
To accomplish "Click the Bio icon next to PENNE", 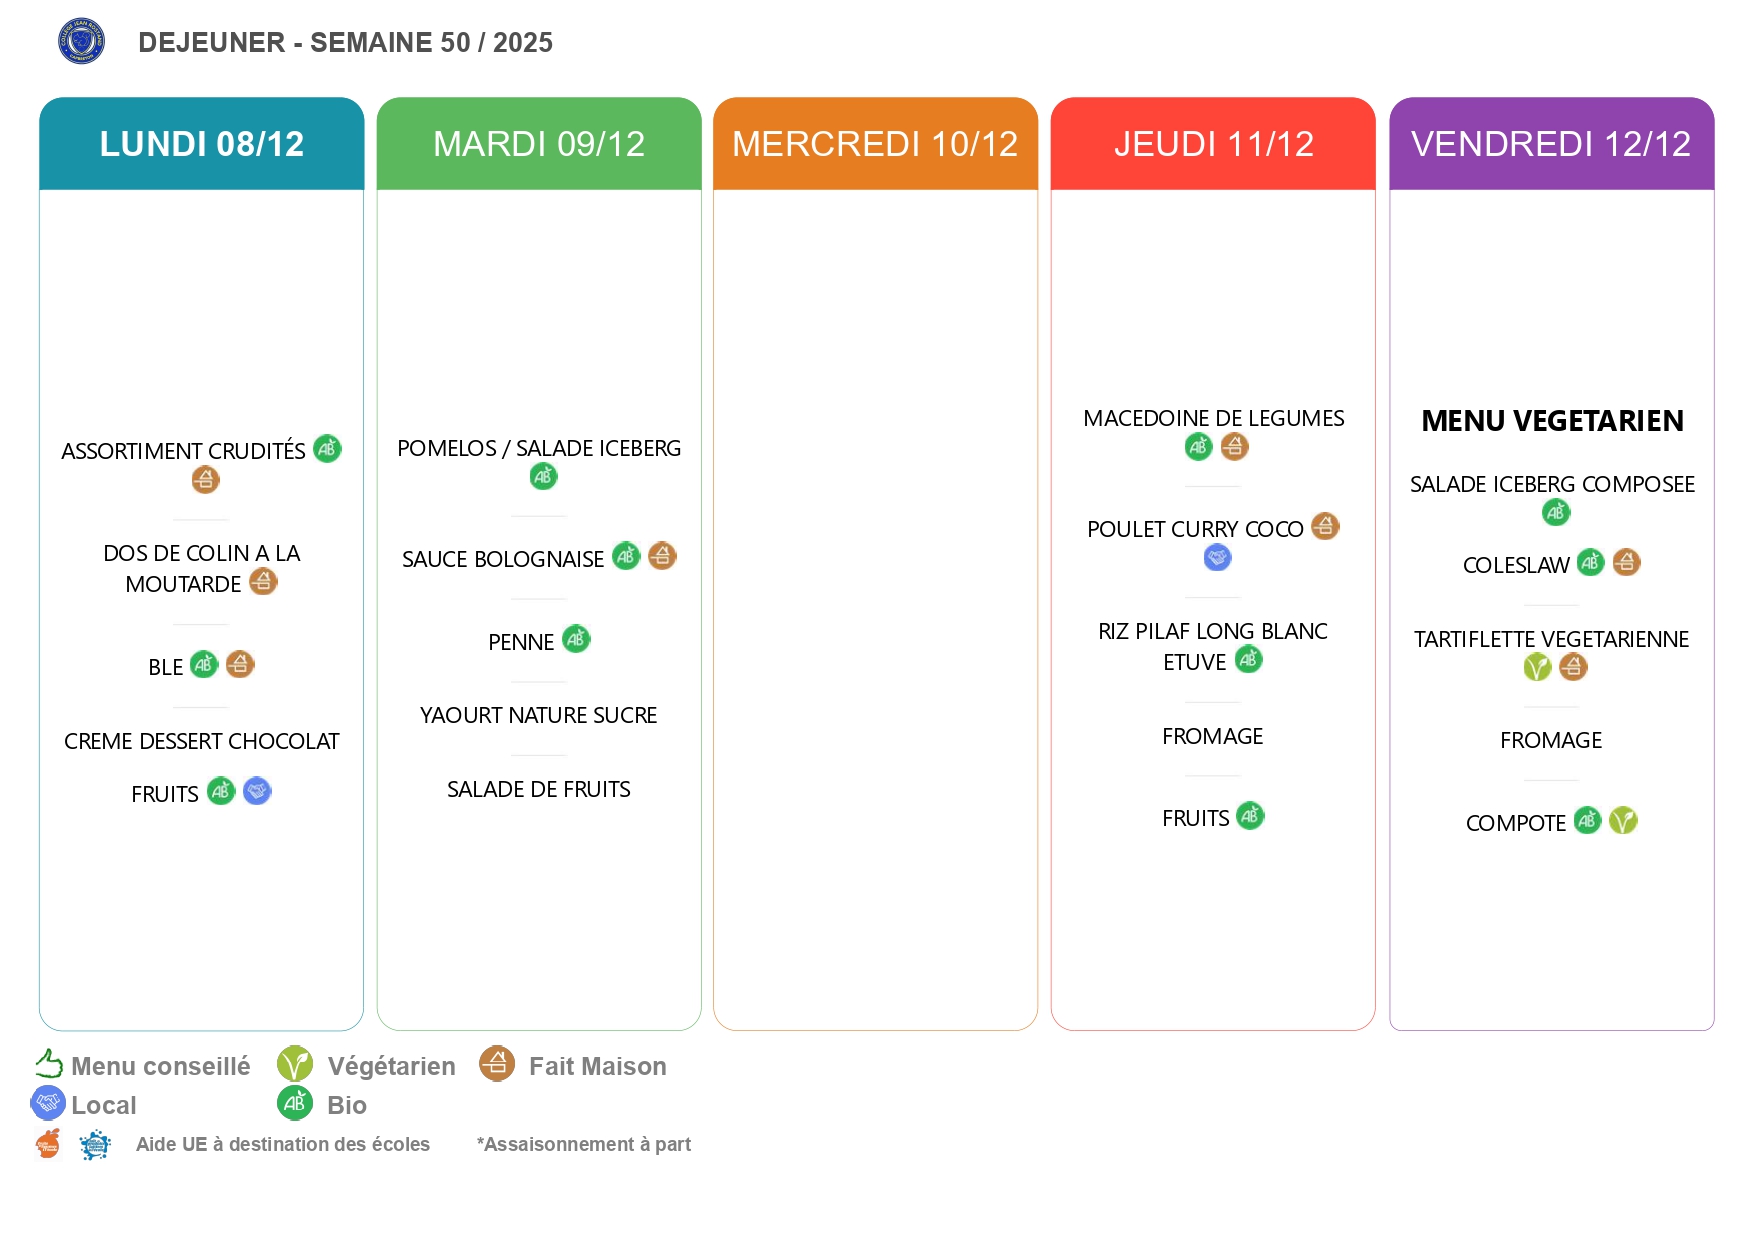I will [576, 639].
